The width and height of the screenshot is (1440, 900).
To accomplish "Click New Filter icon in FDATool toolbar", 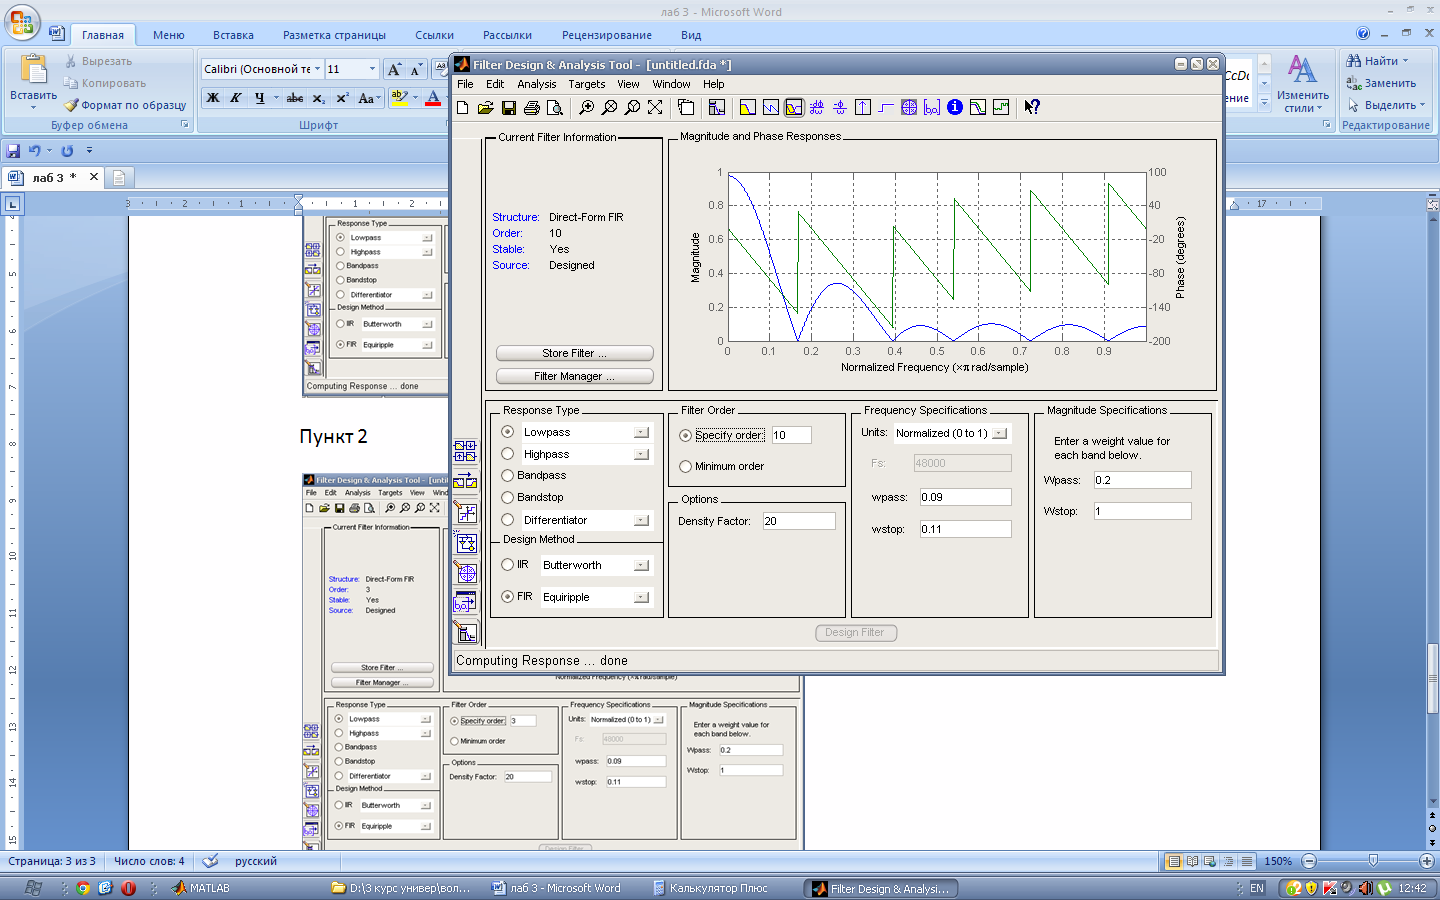I will (x=463, y=107).
